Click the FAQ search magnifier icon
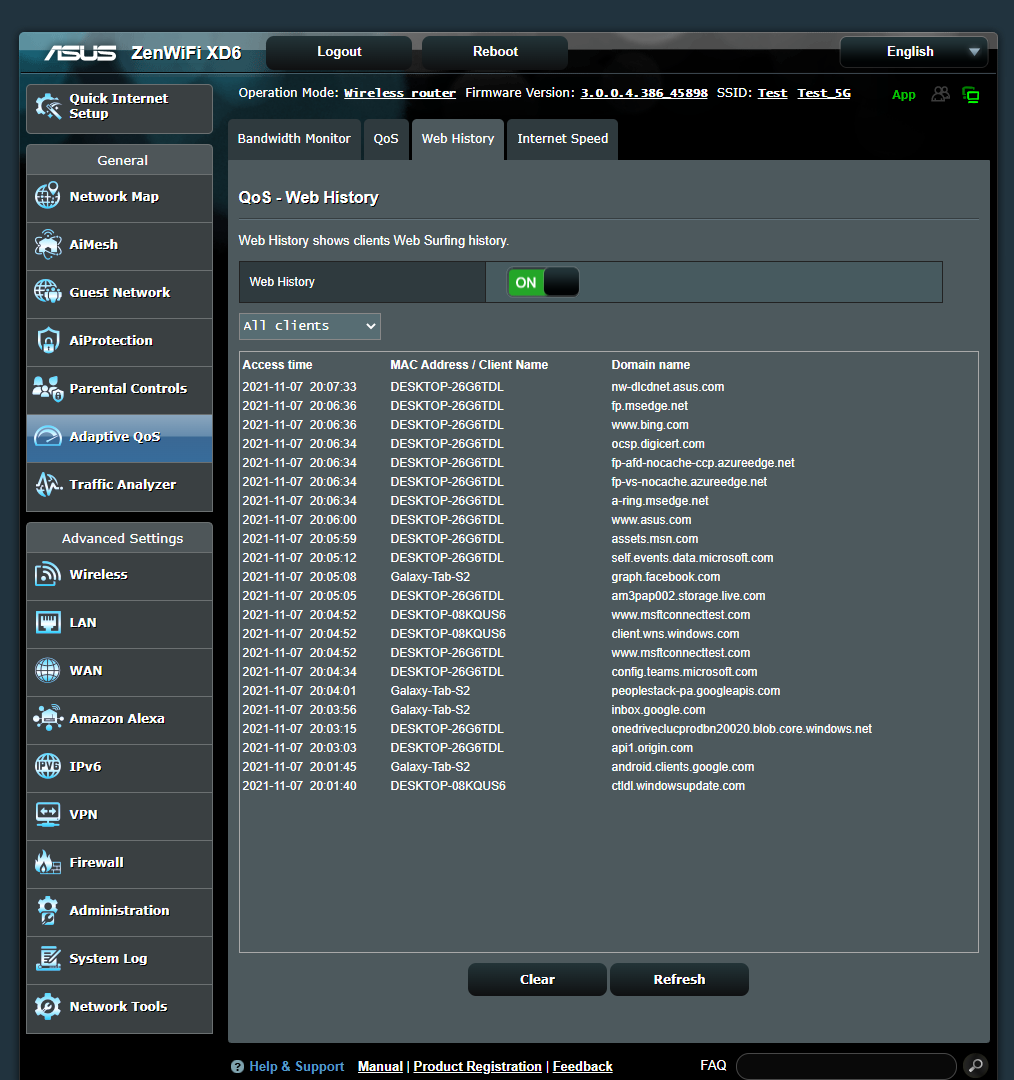 click(975, 1066)
